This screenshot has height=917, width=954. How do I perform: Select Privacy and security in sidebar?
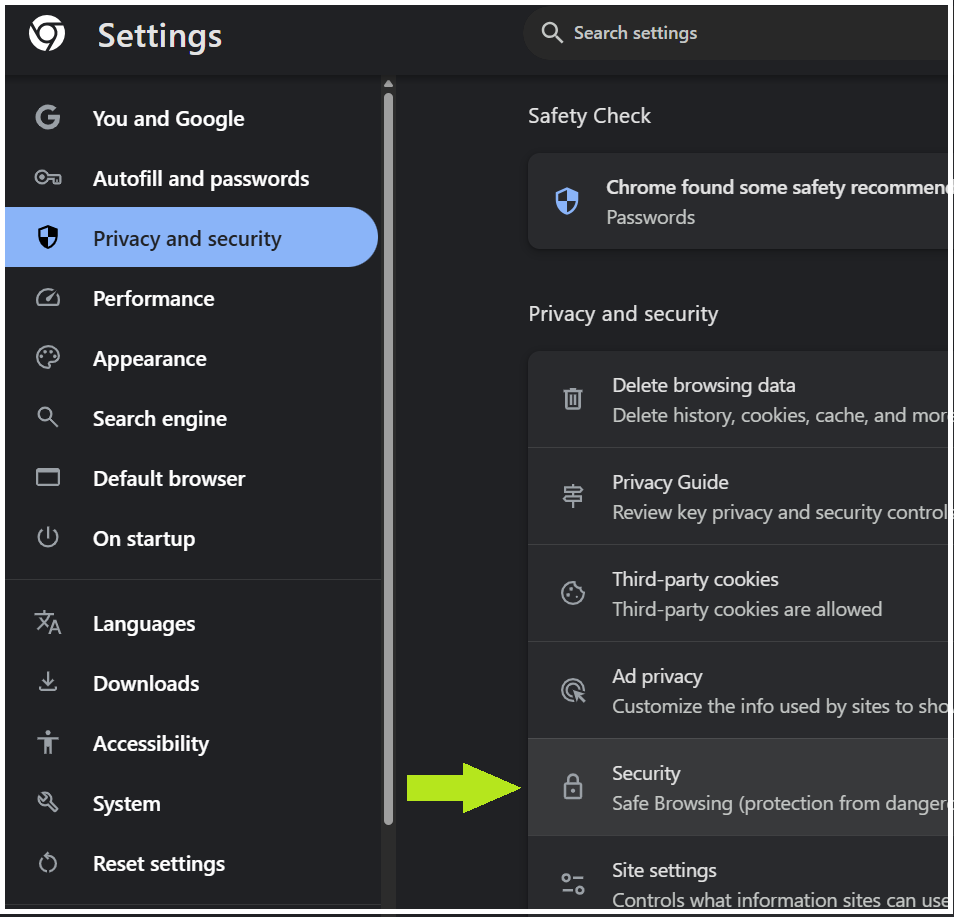coord(191,237)
